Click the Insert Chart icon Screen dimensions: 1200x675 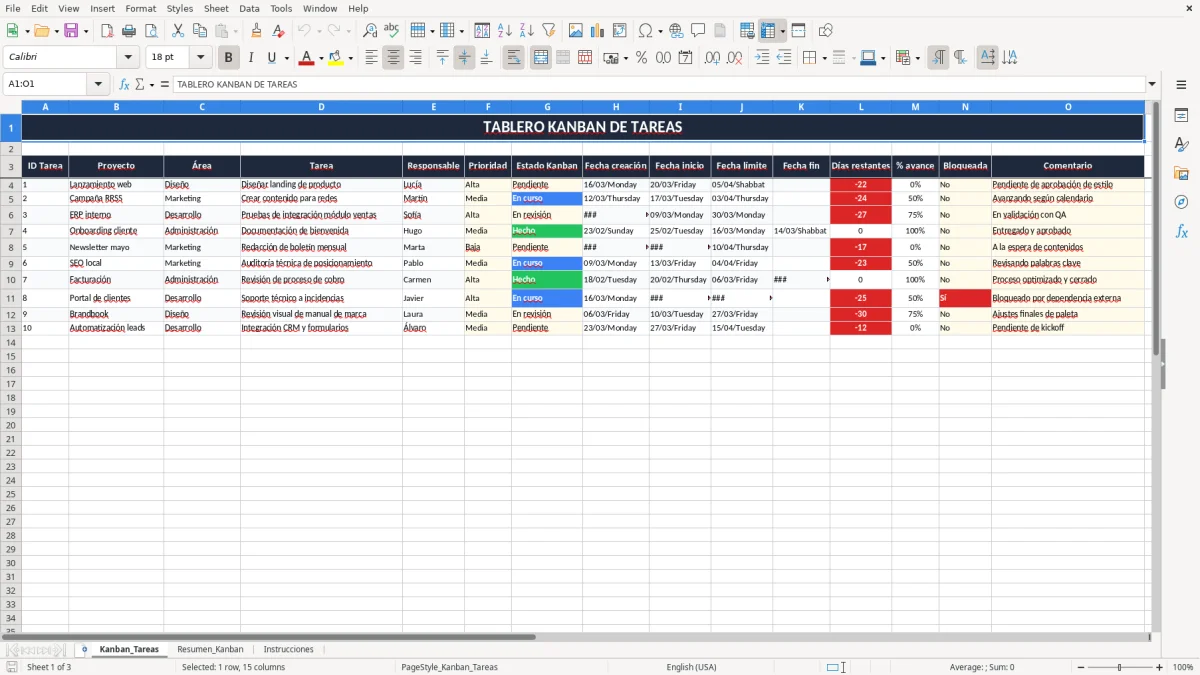tap(598, 31)
